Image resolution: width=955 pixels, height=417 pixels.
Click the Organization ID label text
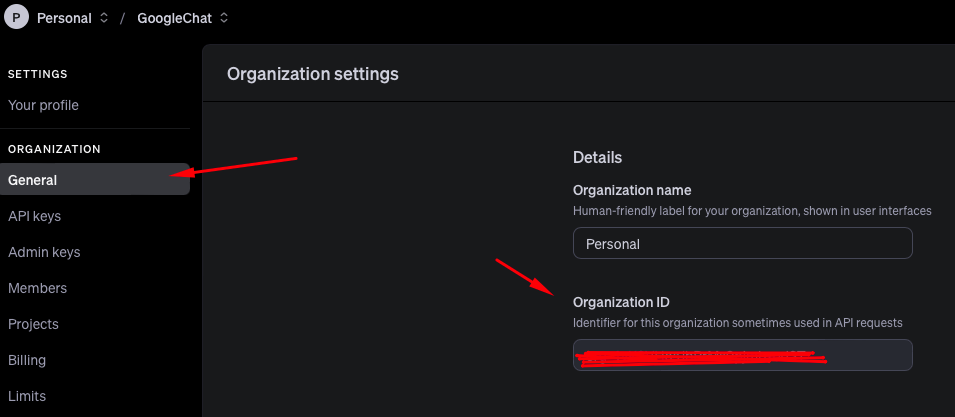click(x=621, y=302)
